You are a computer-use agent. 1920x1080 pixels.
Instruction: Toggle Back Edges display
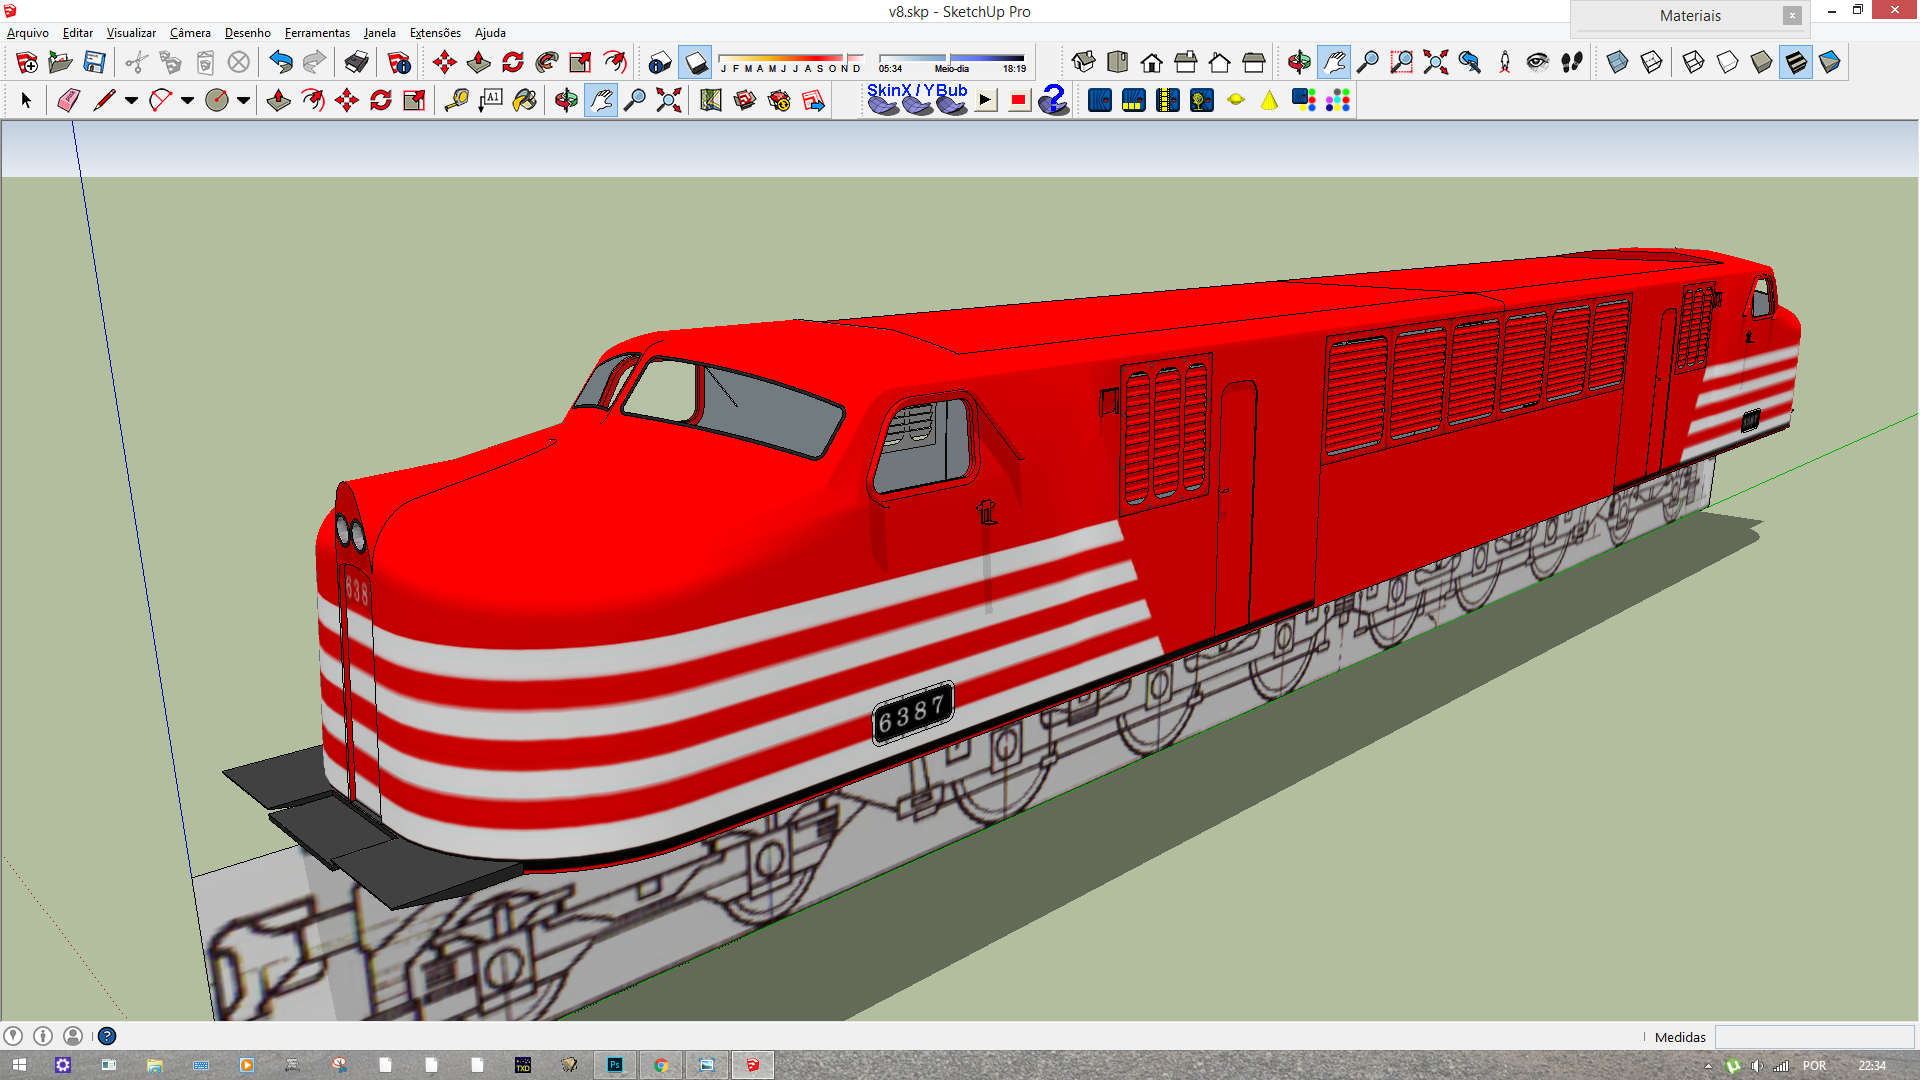click(x=1652, y=63)
